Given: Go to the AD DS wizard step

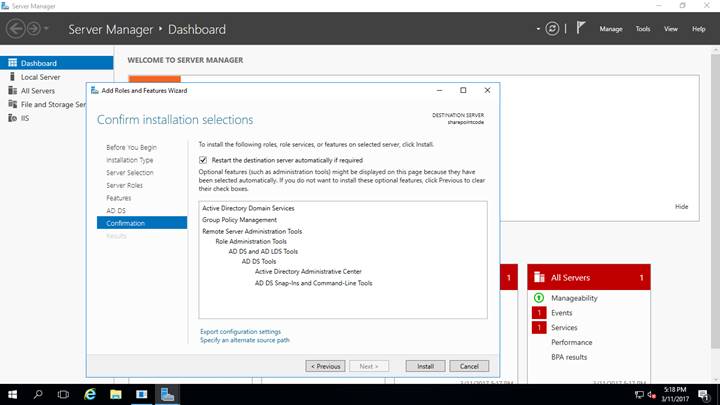Looking at the screenshot, I should point(116,210).
